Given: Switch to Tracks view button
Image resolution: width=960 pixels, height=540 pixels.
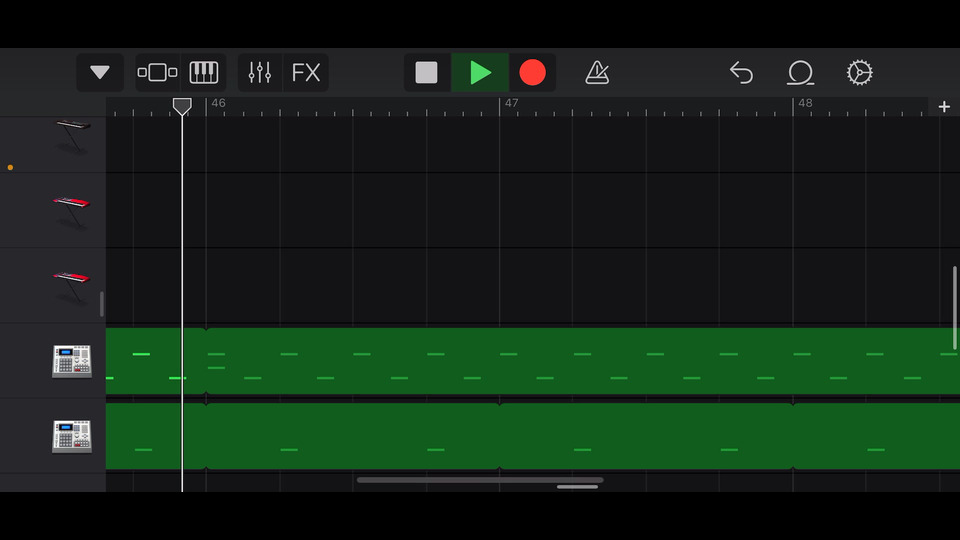Looking at the screenshot, I should 157,72.
